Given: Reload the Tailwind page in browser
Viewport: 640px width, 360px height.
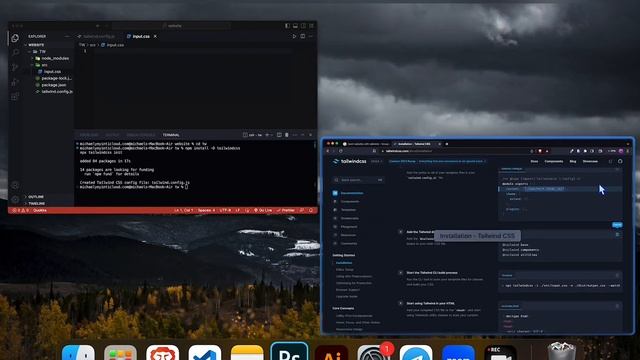Looking at the screenshot, I should click(x=341, y=151).
